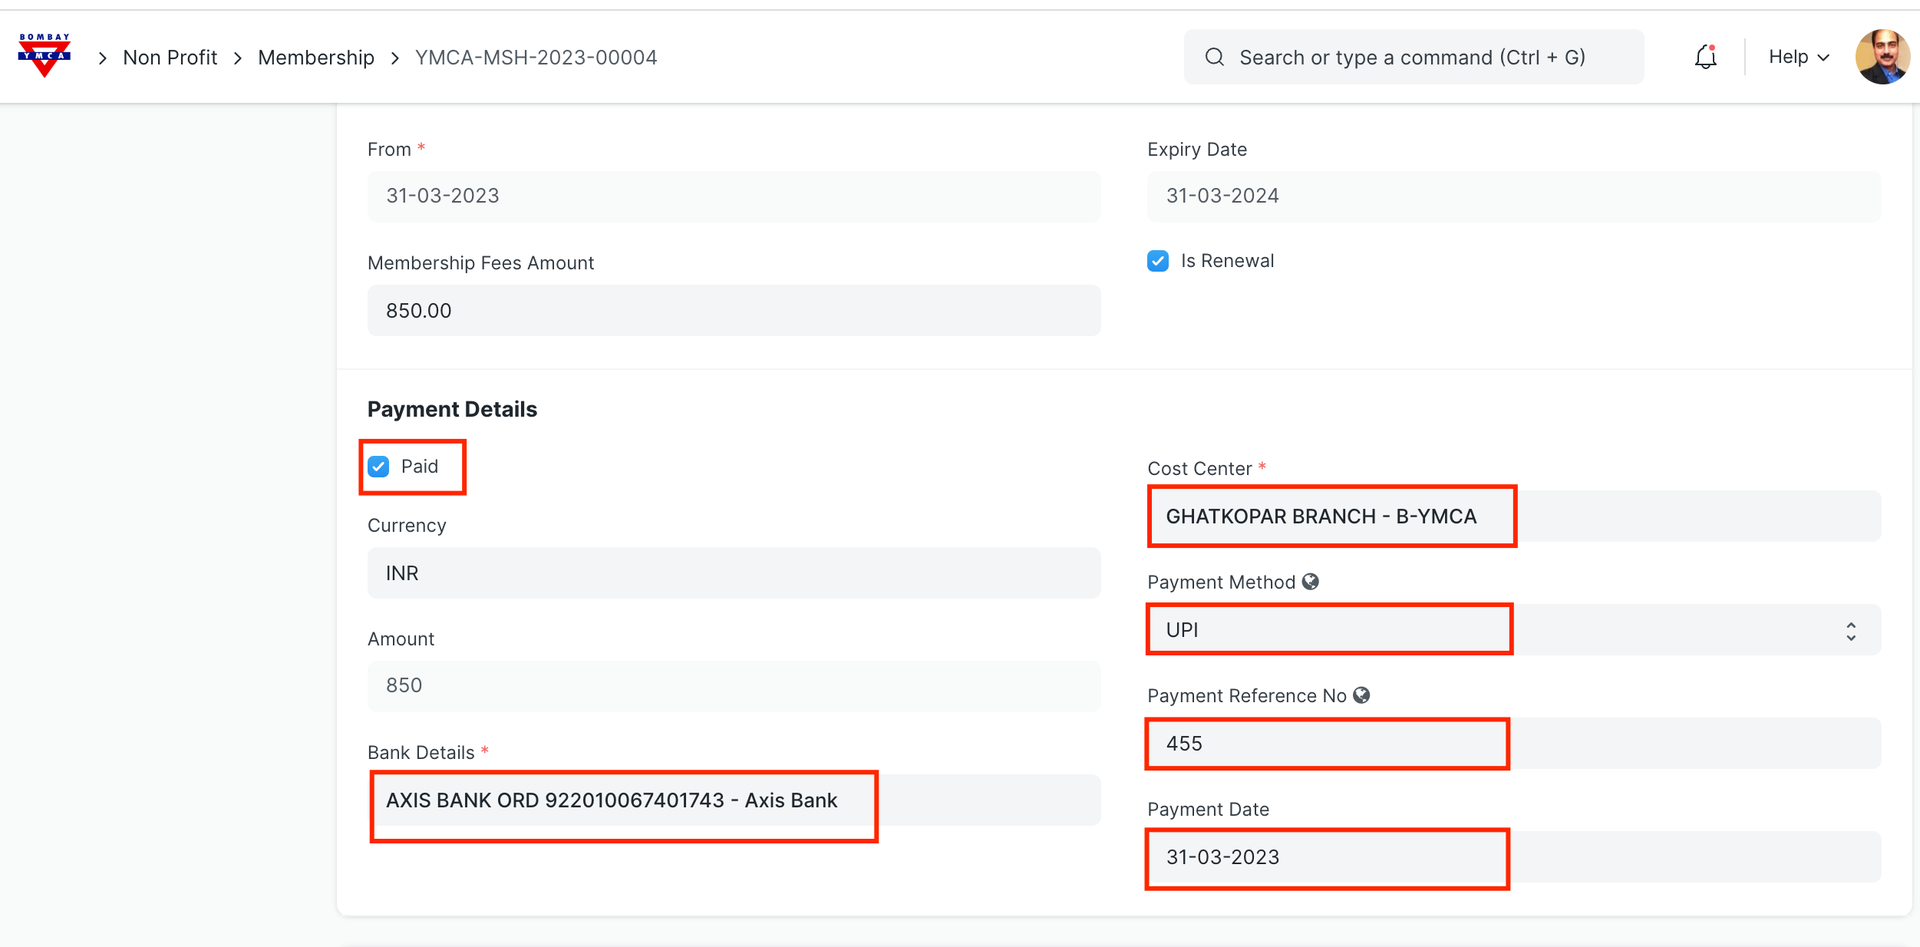The width and height of the screenshot is (1920, 947).
Task: Uncheck the Paid checkbox
Action: point(379,467)
